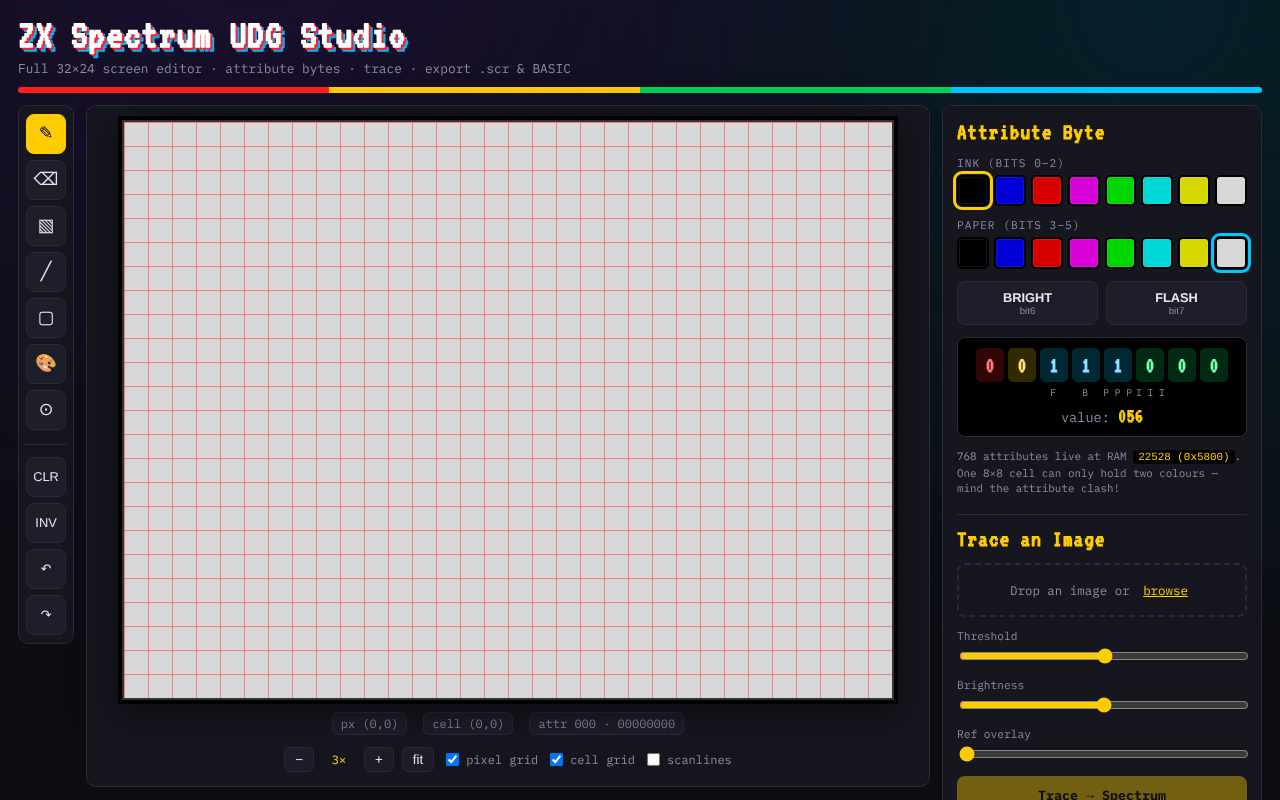The image size is (1280, 800).
Task: Click the flash bit digit in byte display
Action: point(990,365)
